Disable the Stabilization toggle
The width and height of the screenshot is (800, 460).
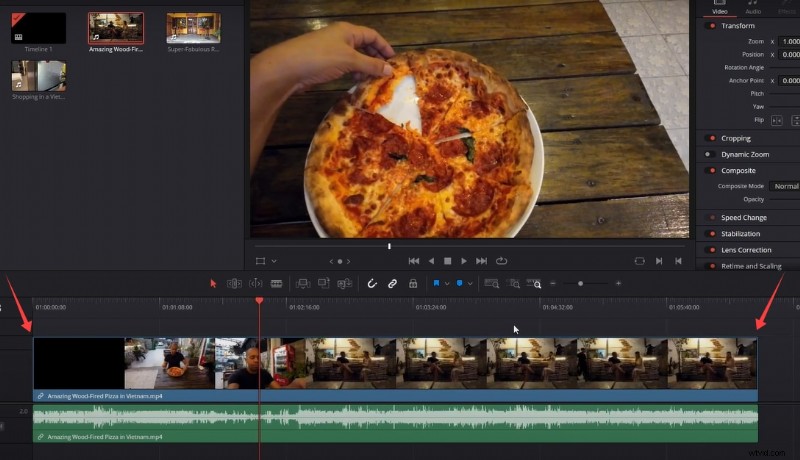pyautogui.click(x=710, y=234)
